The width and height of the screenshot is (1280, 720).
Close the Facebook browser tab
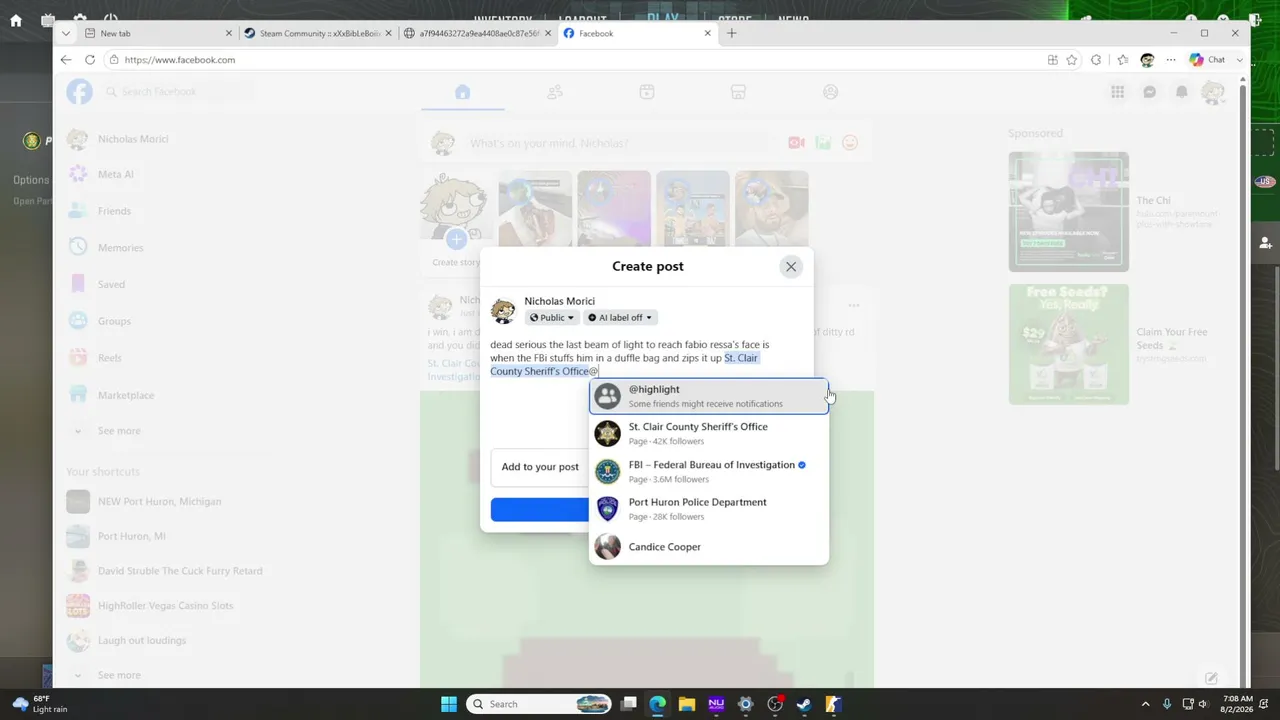[708, 33]
